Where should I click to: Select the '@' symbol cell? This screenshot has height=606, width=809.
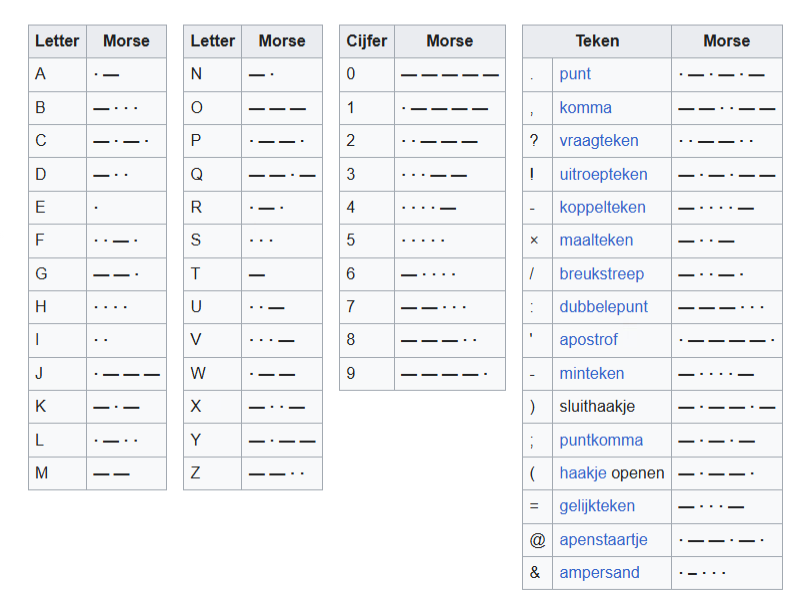(x=537, y=539)
